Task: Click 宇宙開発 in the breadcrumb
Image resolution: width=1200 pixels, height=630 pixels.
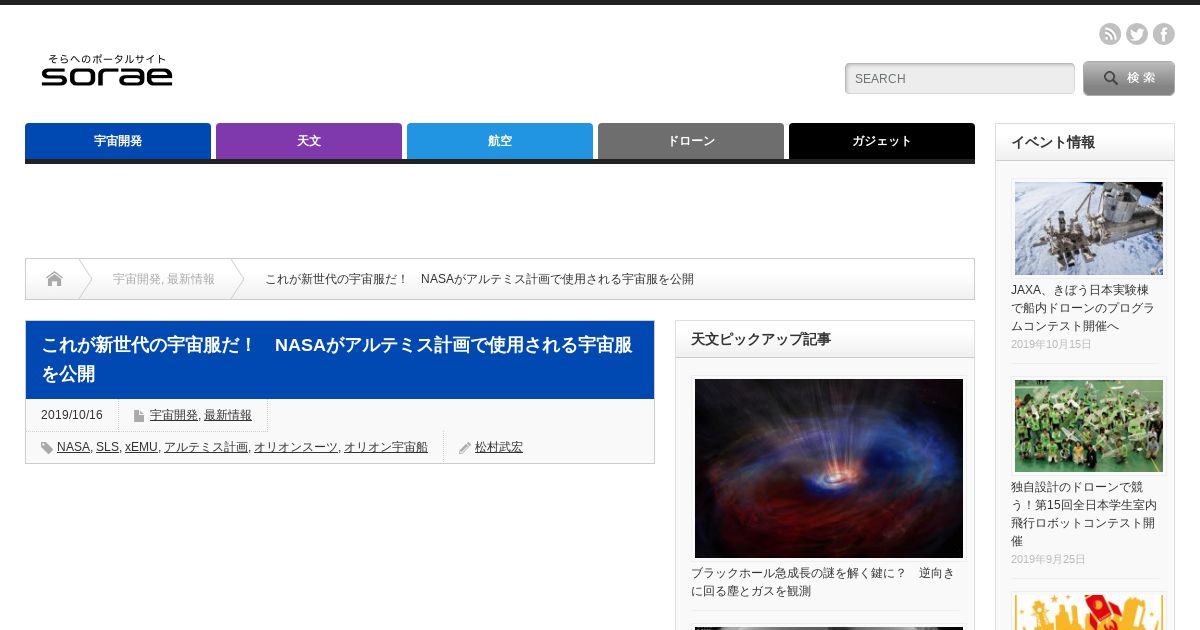Action: coord(136,279)
